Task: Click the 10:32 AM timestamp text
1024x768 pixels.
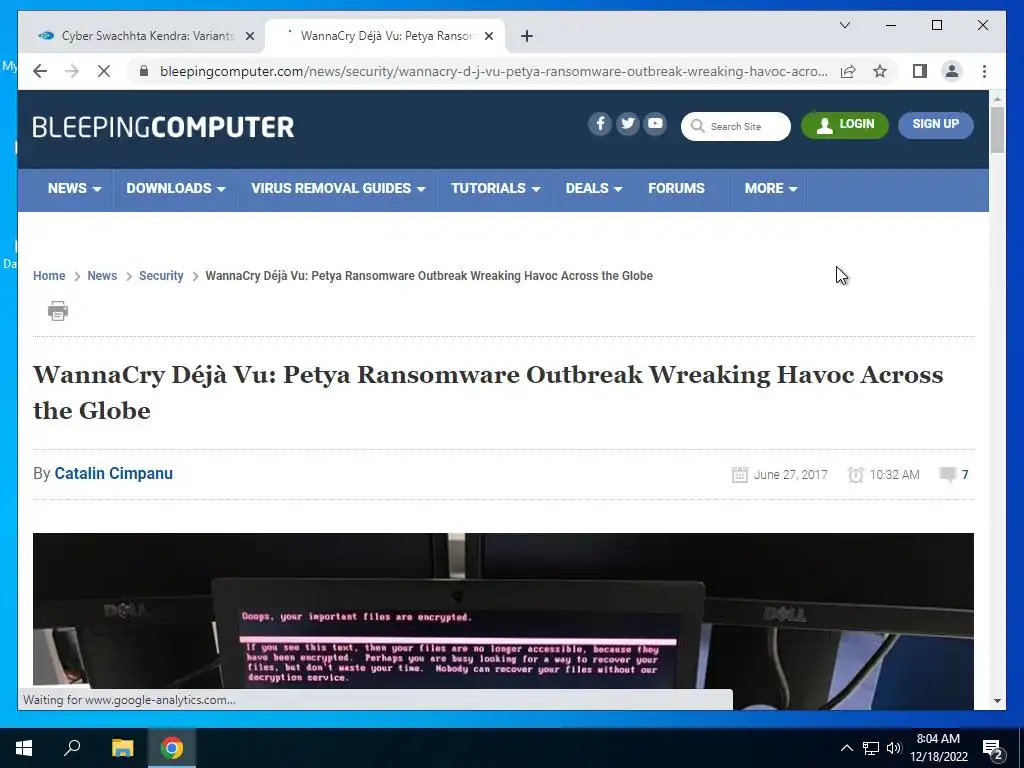Action: click(x=895, y=475)
